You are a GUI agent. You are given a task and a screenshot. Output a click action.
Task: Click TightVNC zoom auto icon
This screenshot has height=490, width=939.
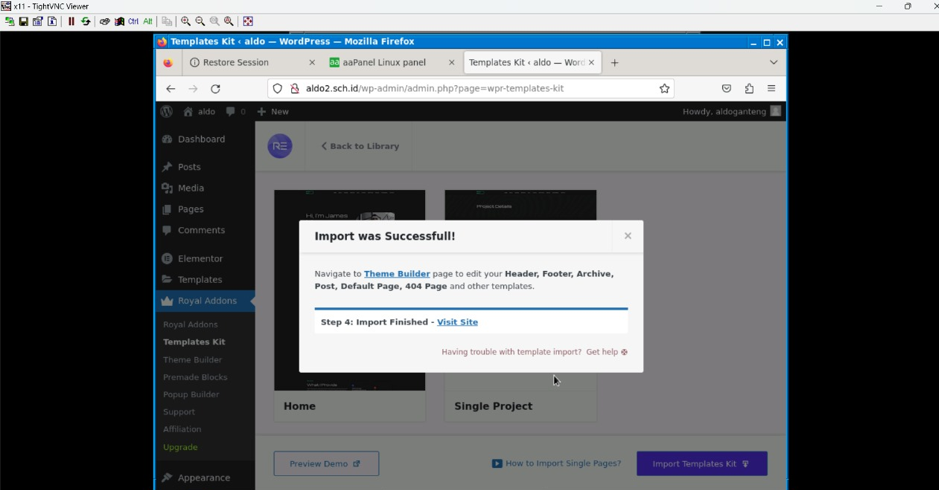(x=229, y=22)
